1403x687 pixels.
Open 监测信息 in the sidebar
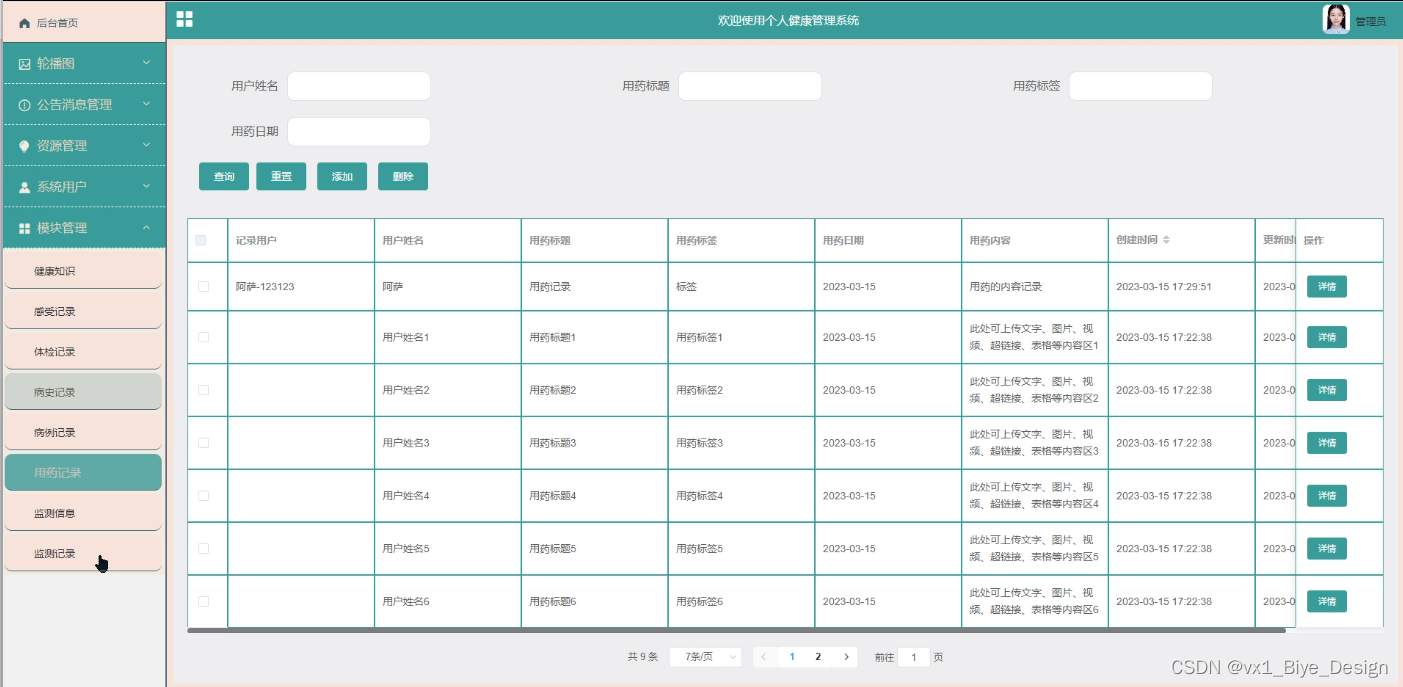[x=83, y=513]
